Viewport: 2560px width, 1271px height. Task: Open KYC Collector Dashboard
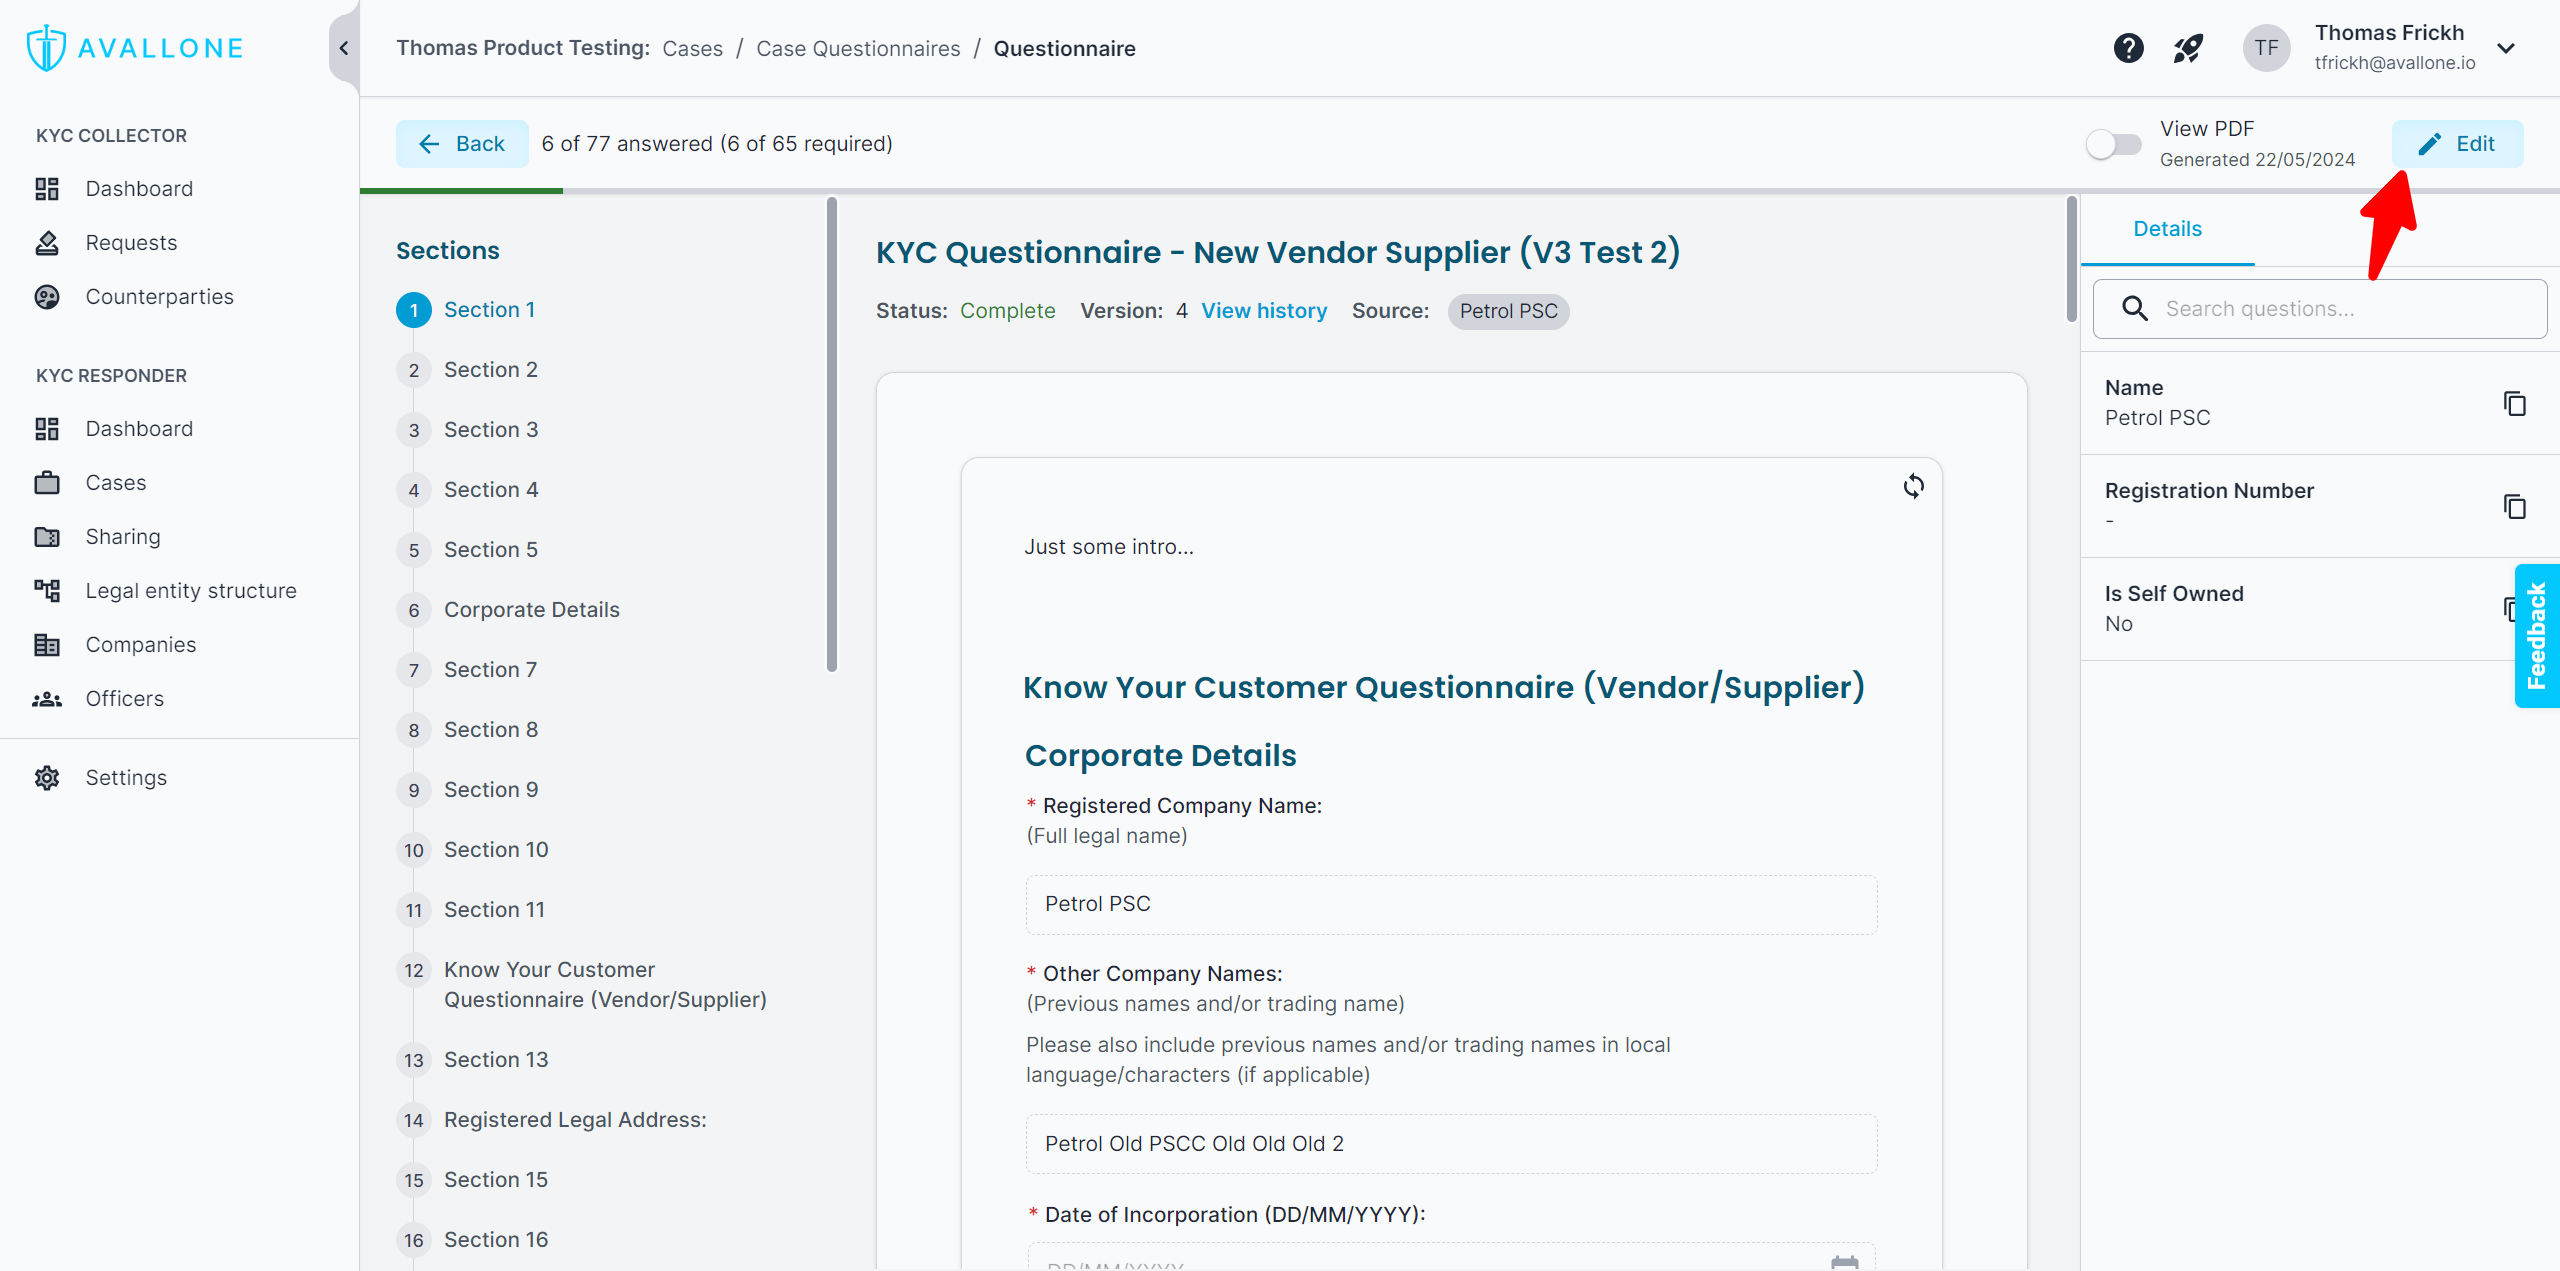click(139, 189)
